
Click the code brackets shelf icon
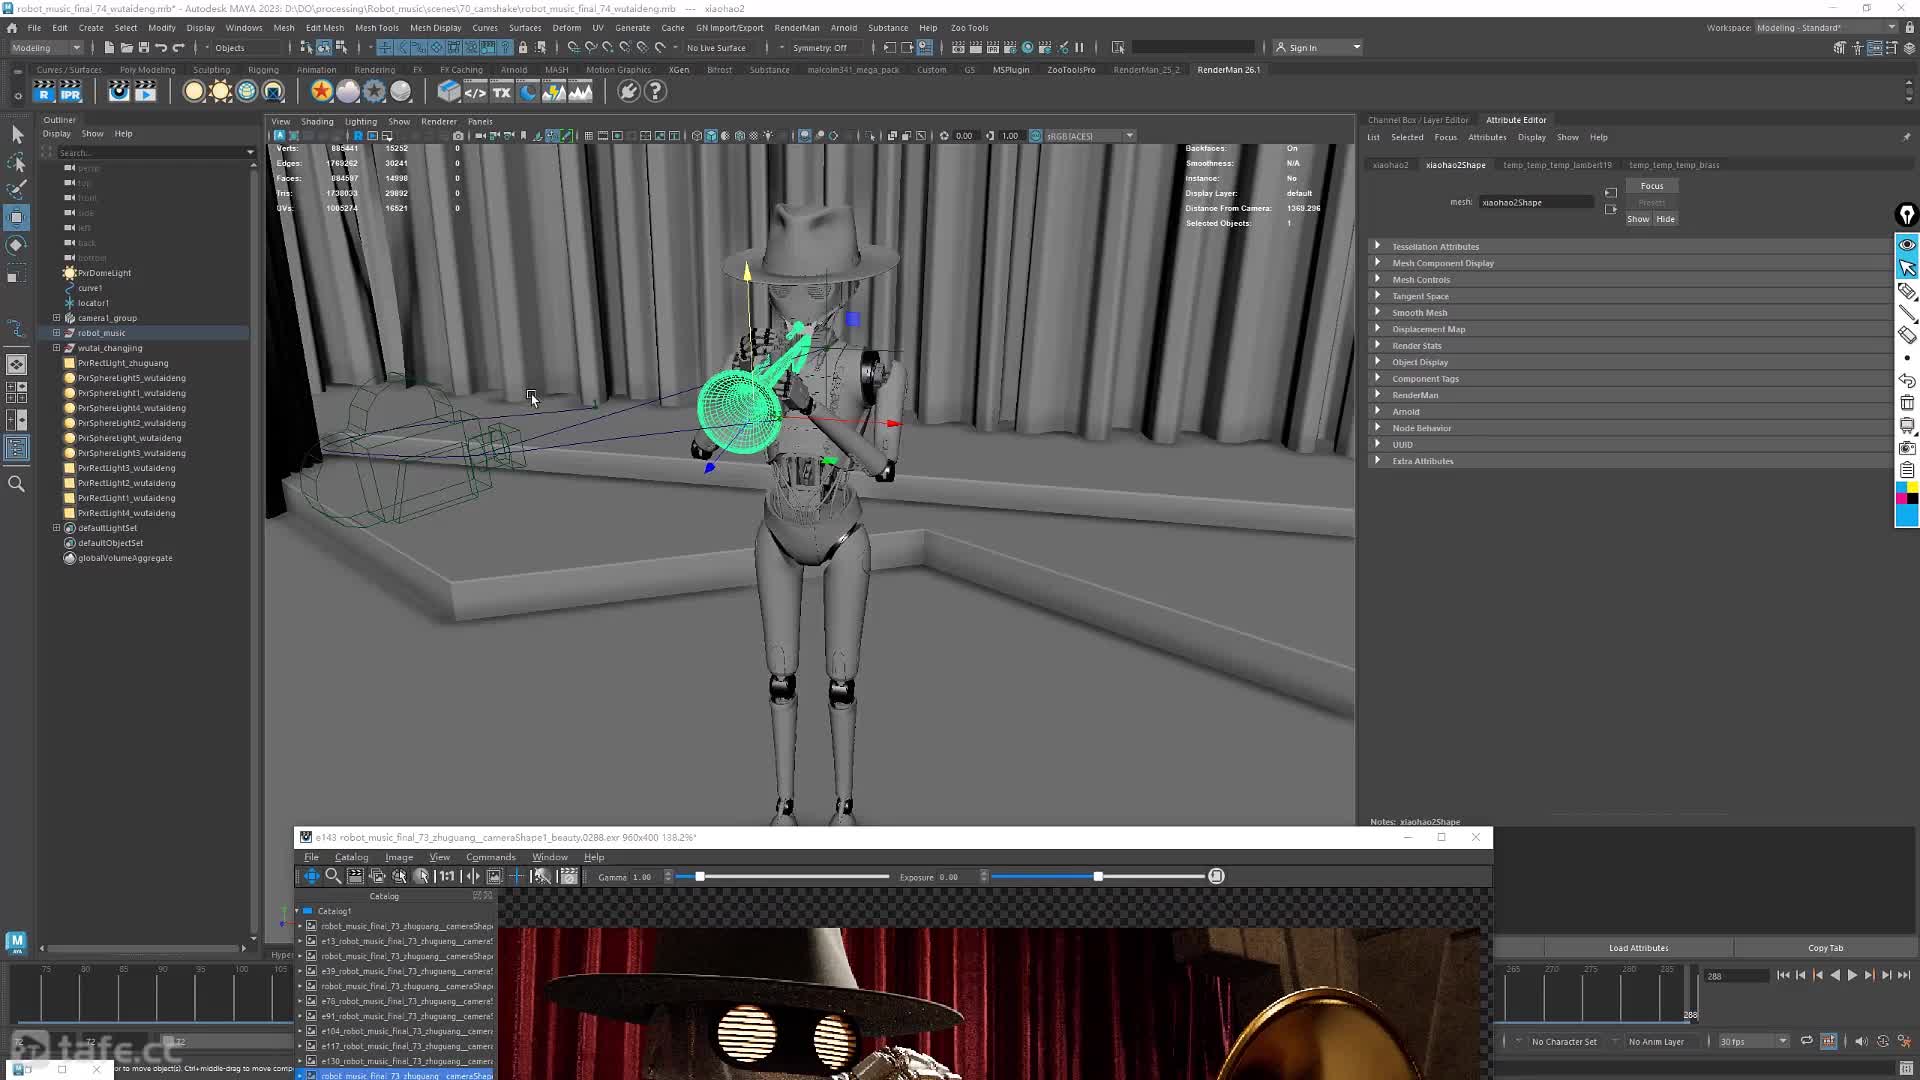coord(475,92)
